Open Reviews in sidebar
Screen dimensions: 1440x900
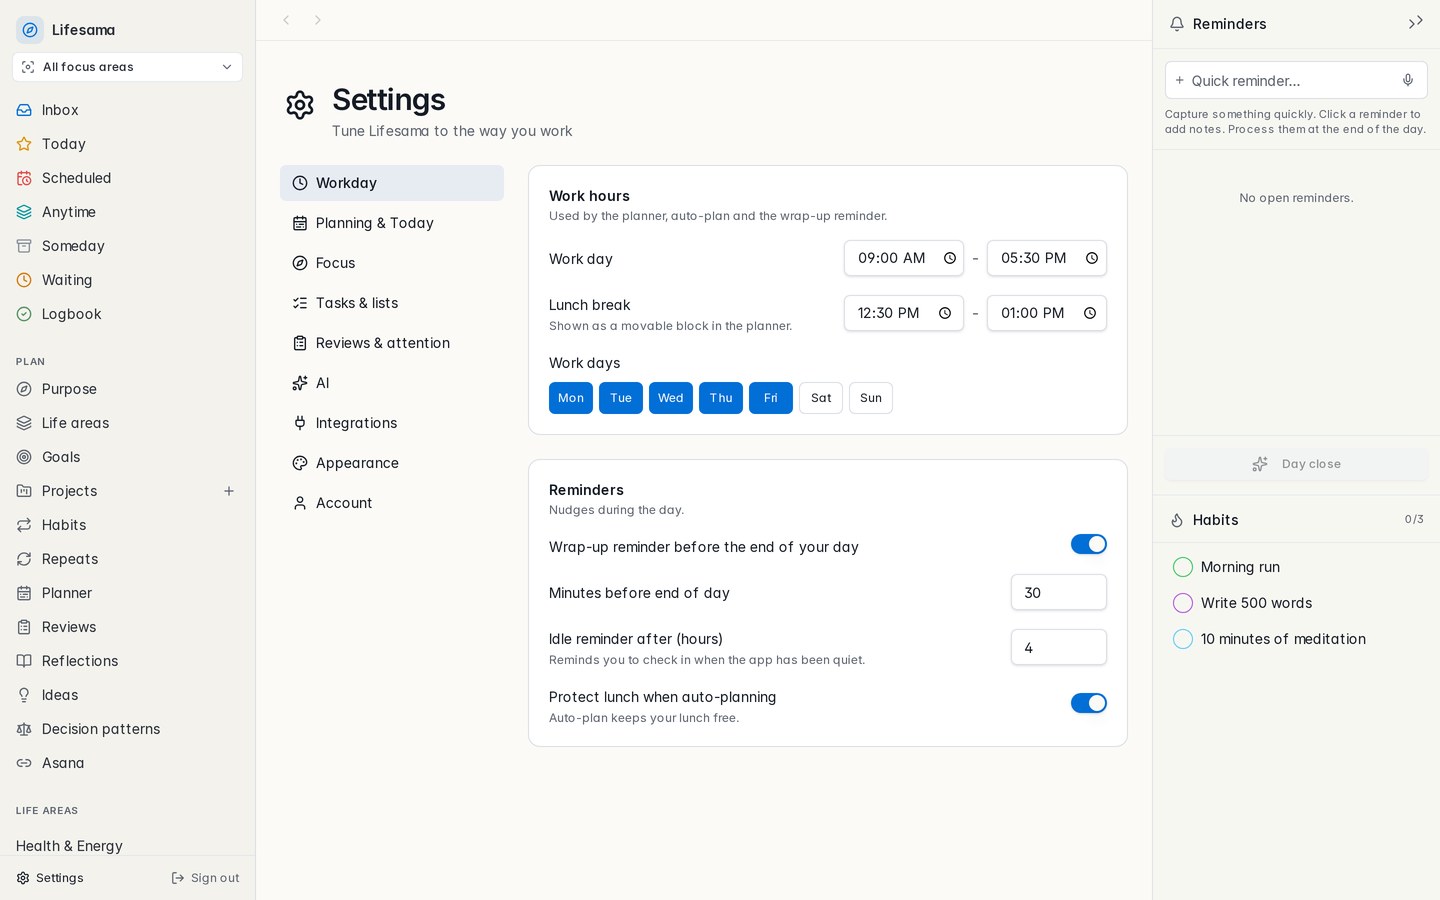pos(127,627)
